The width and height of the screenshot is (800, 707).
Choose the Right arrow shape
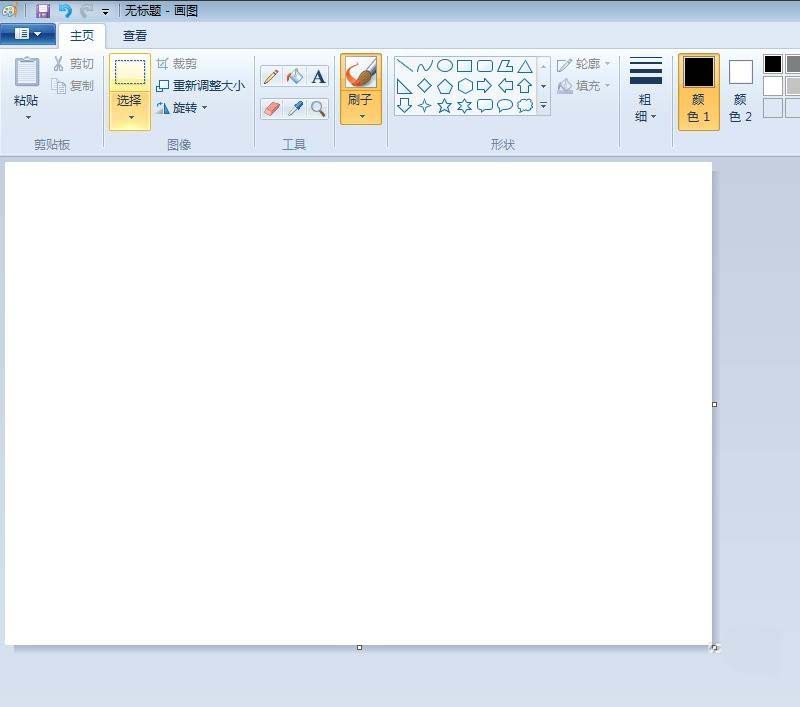485,86
